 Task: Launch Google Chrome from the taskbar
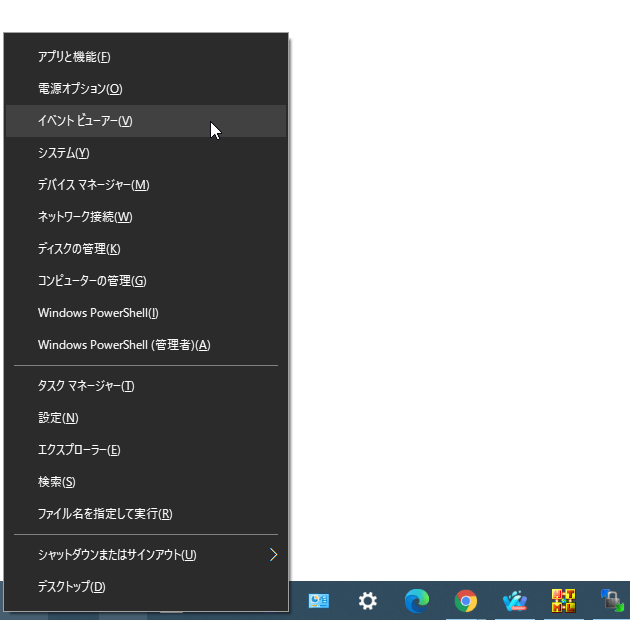coord(466,601)
